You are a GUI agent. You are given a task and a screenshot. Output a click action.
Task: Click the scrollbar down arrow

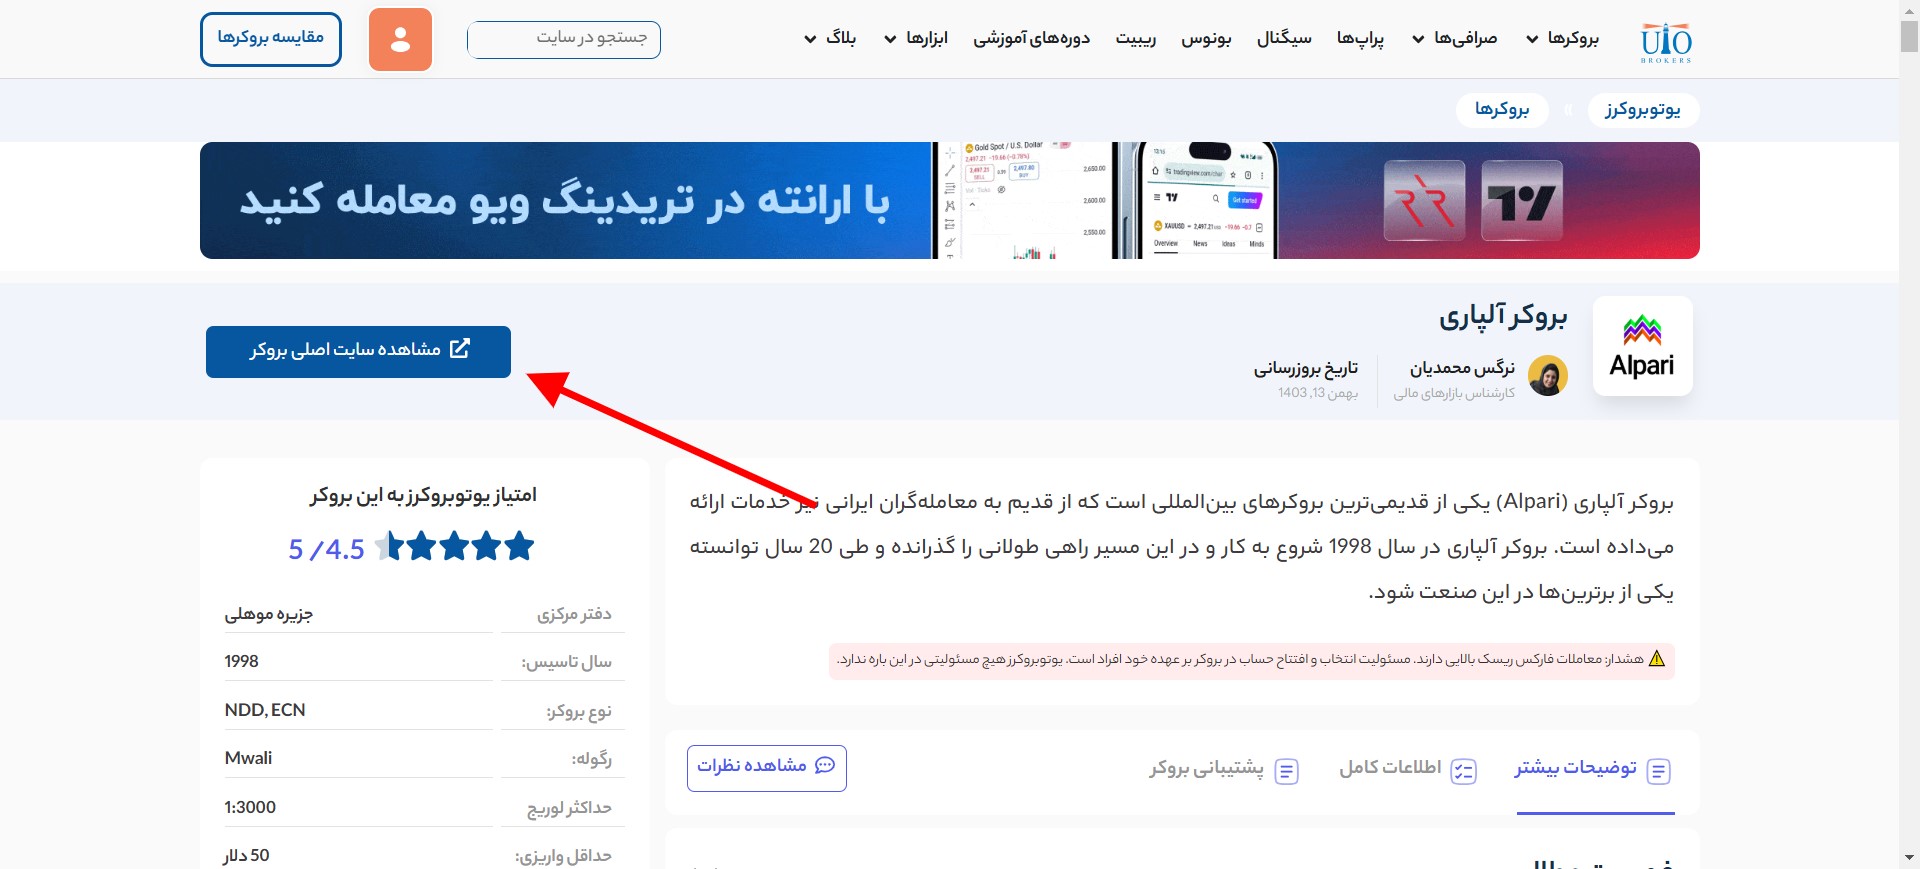(1909, 858)
